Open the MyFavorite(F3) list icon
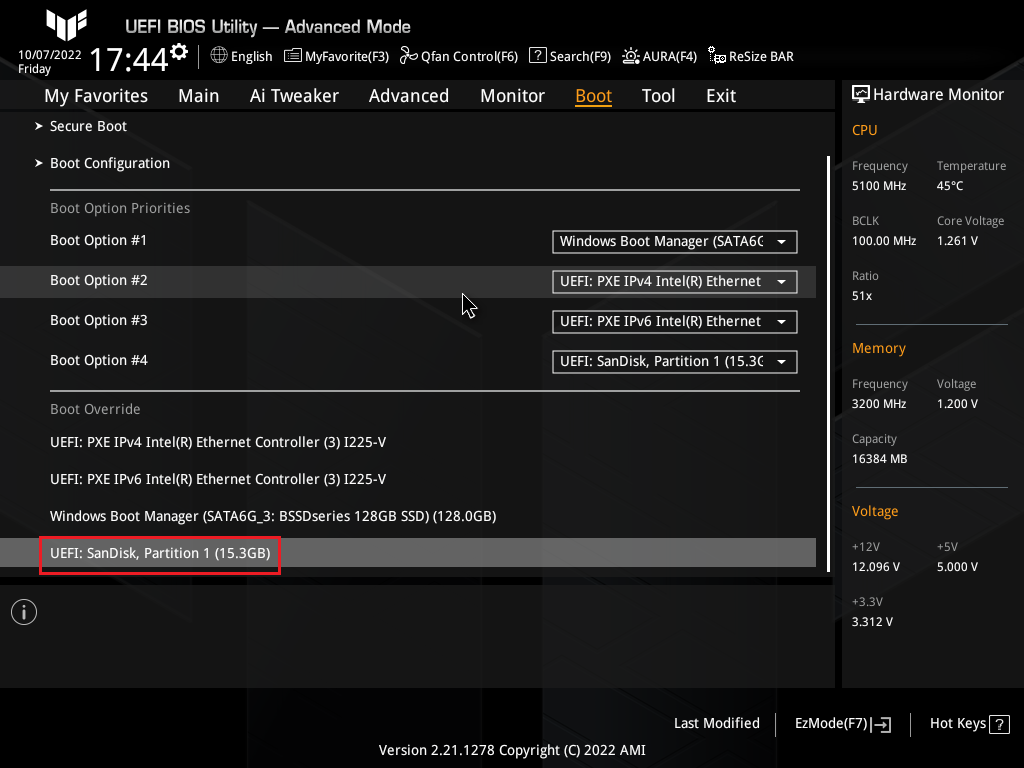The image size is (1024, 768). click(293, 56)
